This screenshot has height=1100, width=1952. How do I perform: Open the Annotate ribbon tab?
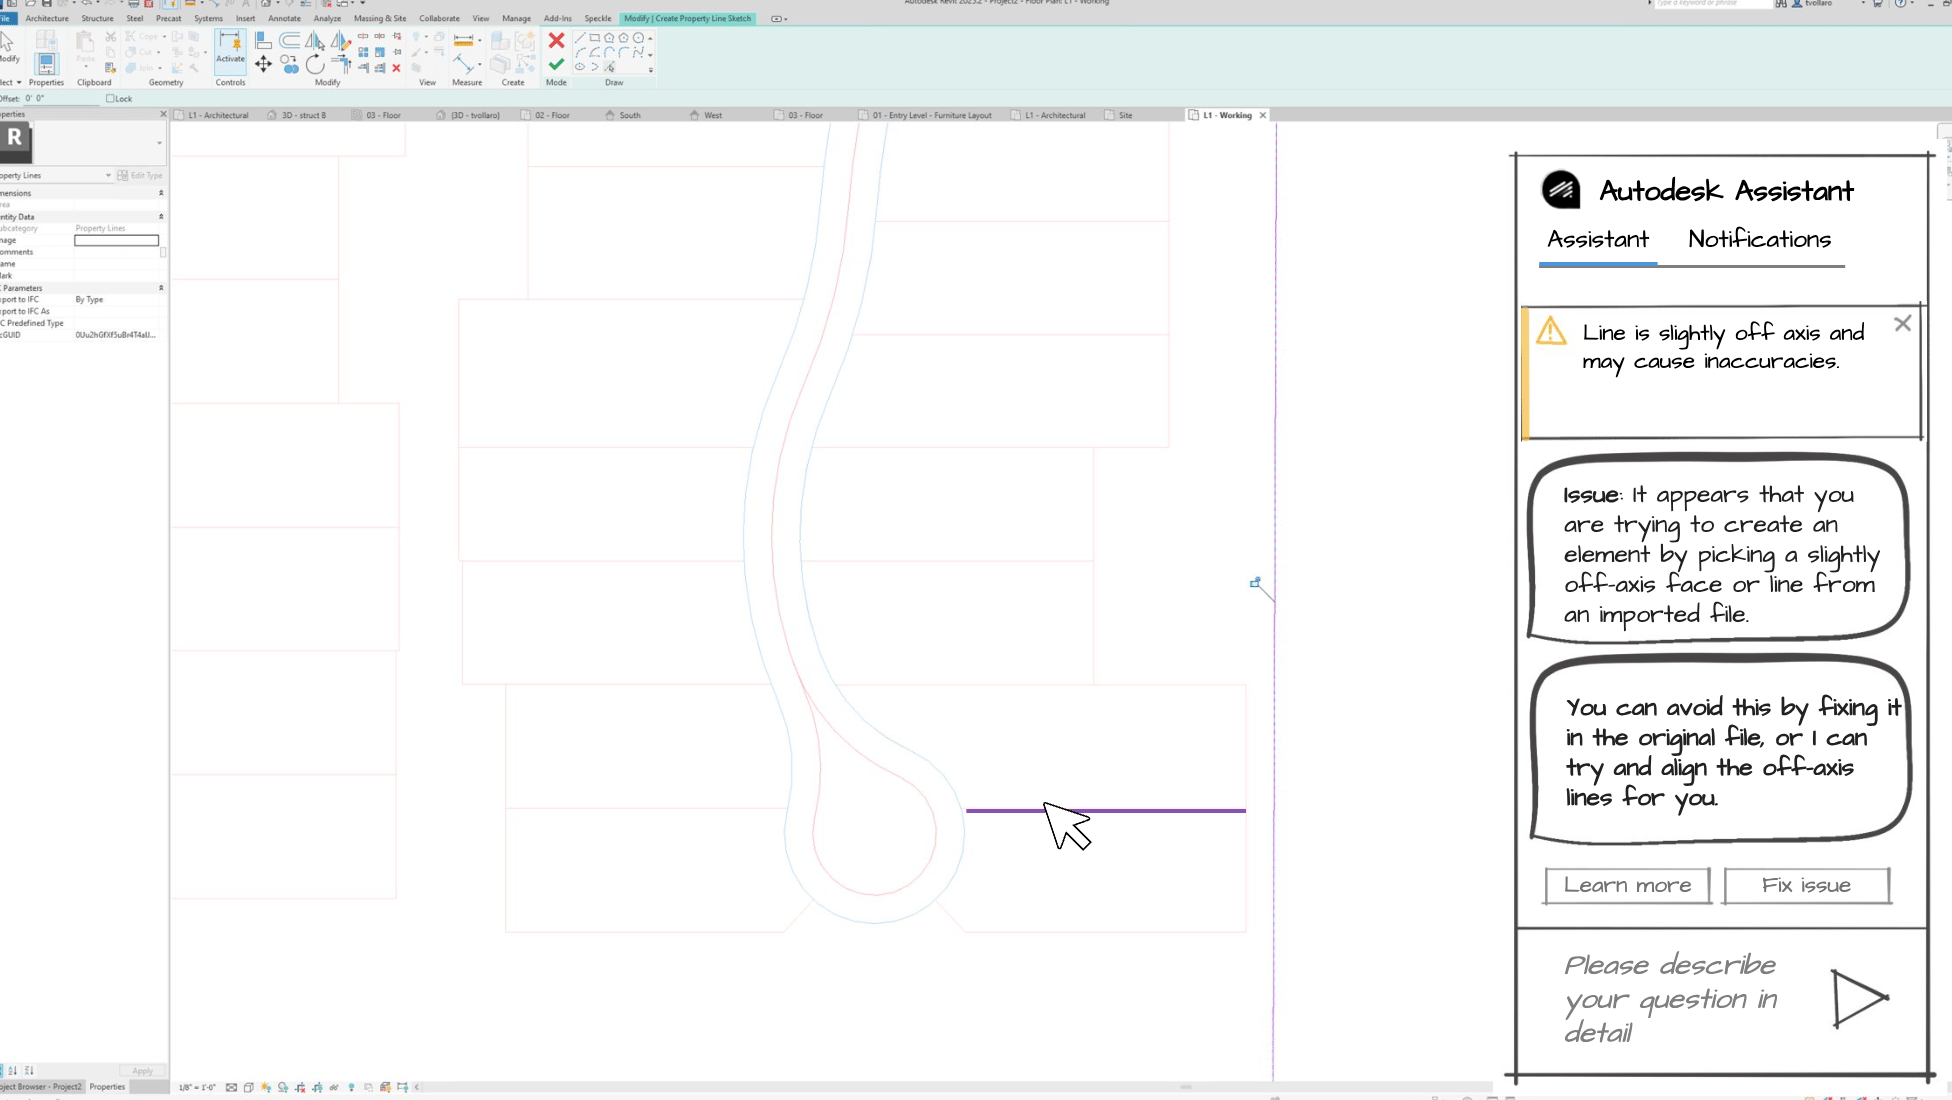[x=284, y=18]
